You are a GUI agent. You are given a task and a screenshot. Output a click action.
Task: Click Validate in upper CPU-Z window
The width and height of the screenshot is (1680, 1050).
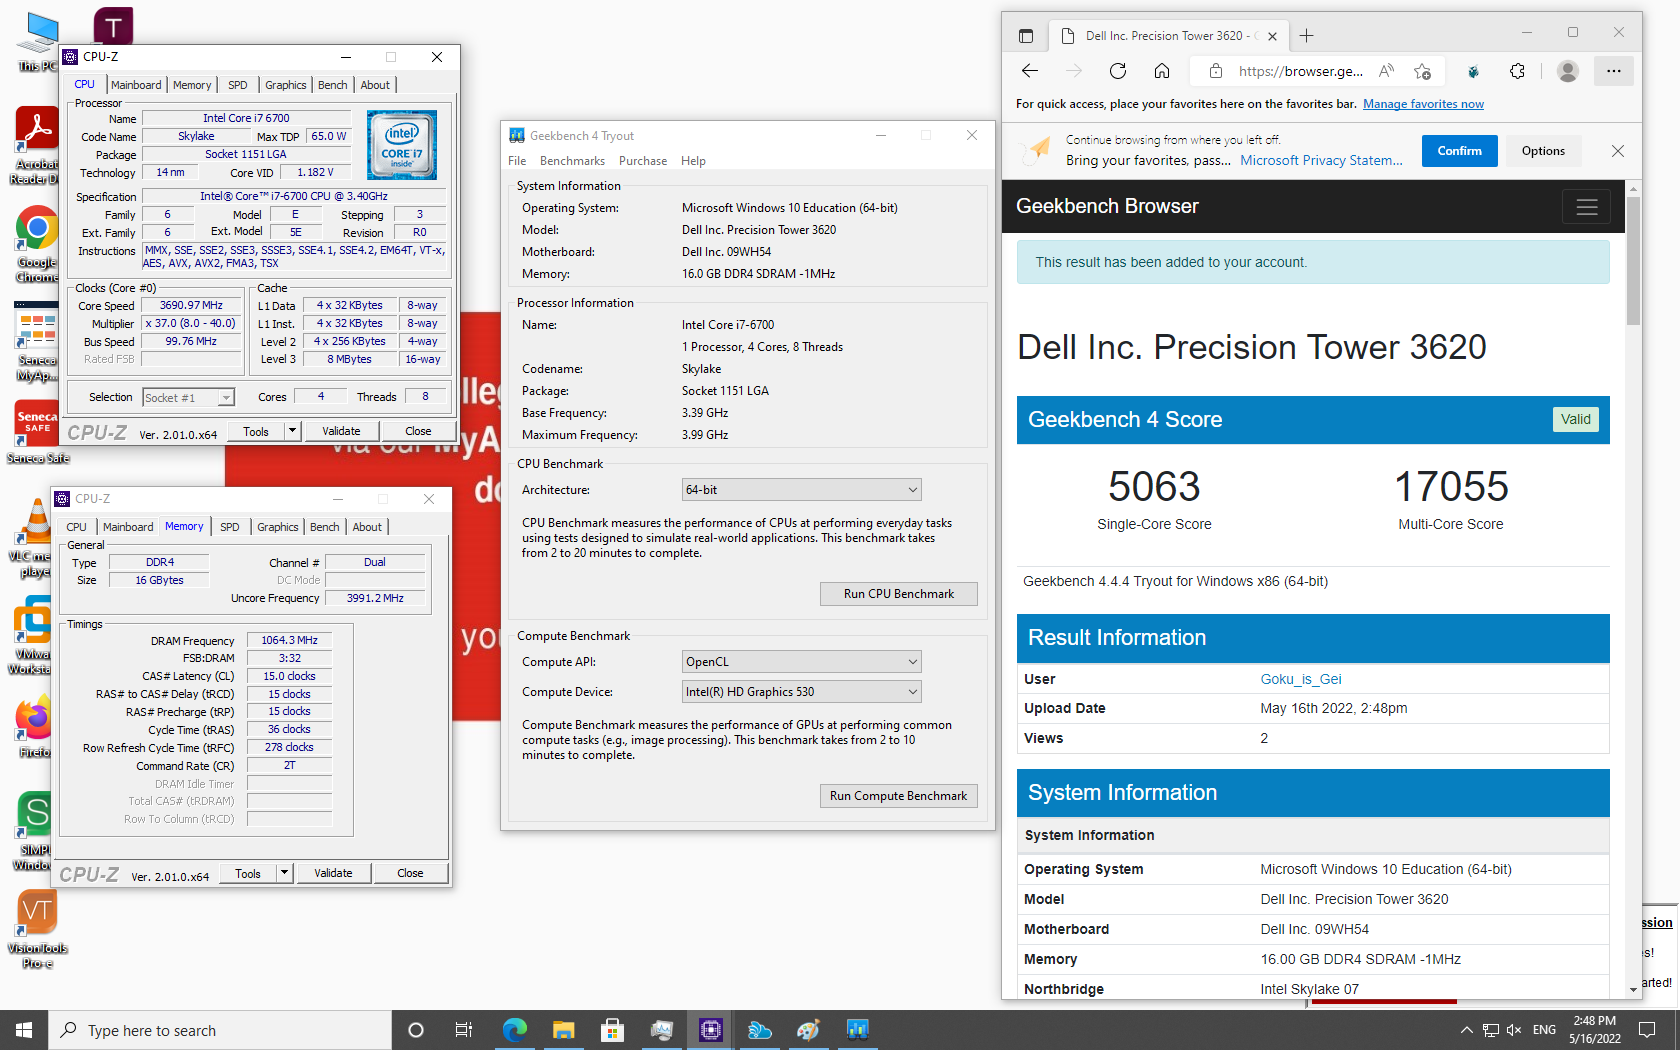pyautogui.click(x=342, y=431)
